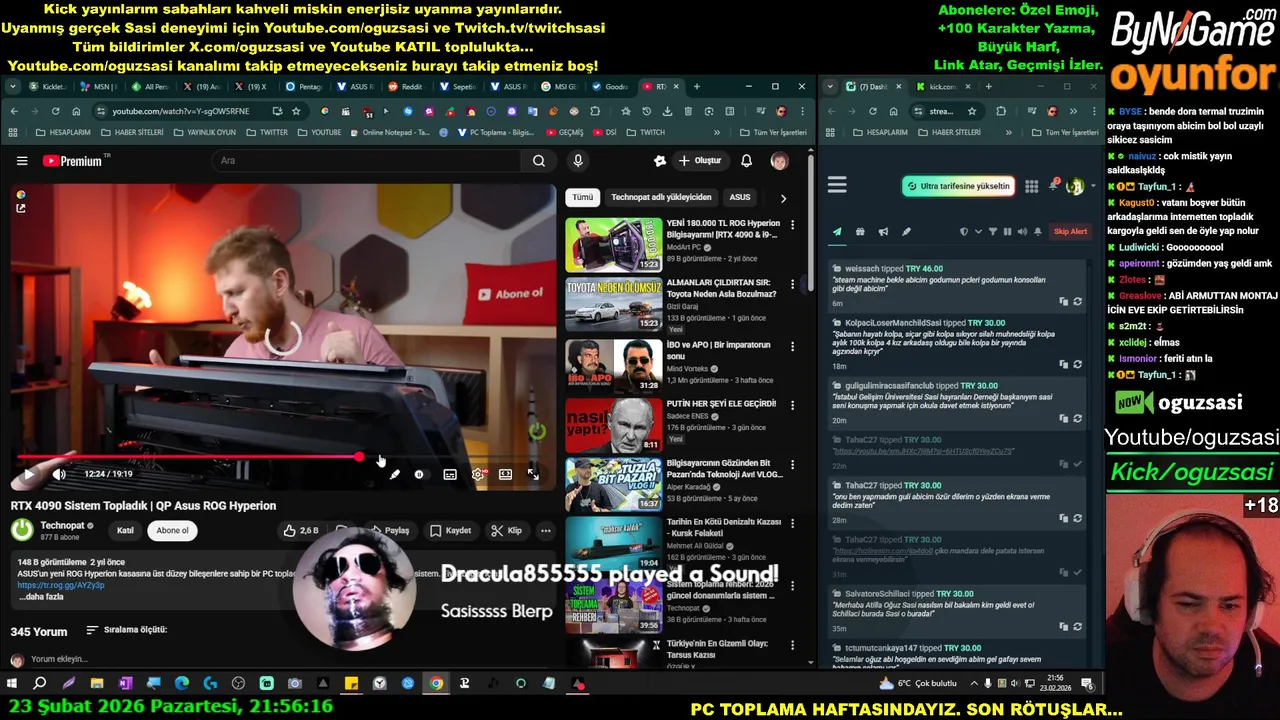
Task: Click the Skip Alert button
Action: click(1070, 231)
